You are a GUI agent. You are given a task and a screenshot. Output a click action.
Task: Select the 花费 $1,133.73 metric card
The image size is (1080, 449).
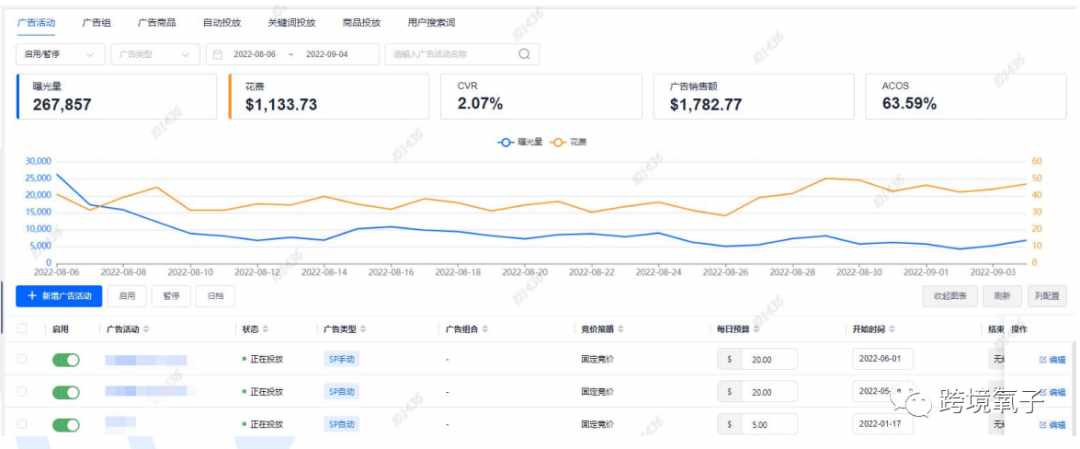(x=329, y=96)
